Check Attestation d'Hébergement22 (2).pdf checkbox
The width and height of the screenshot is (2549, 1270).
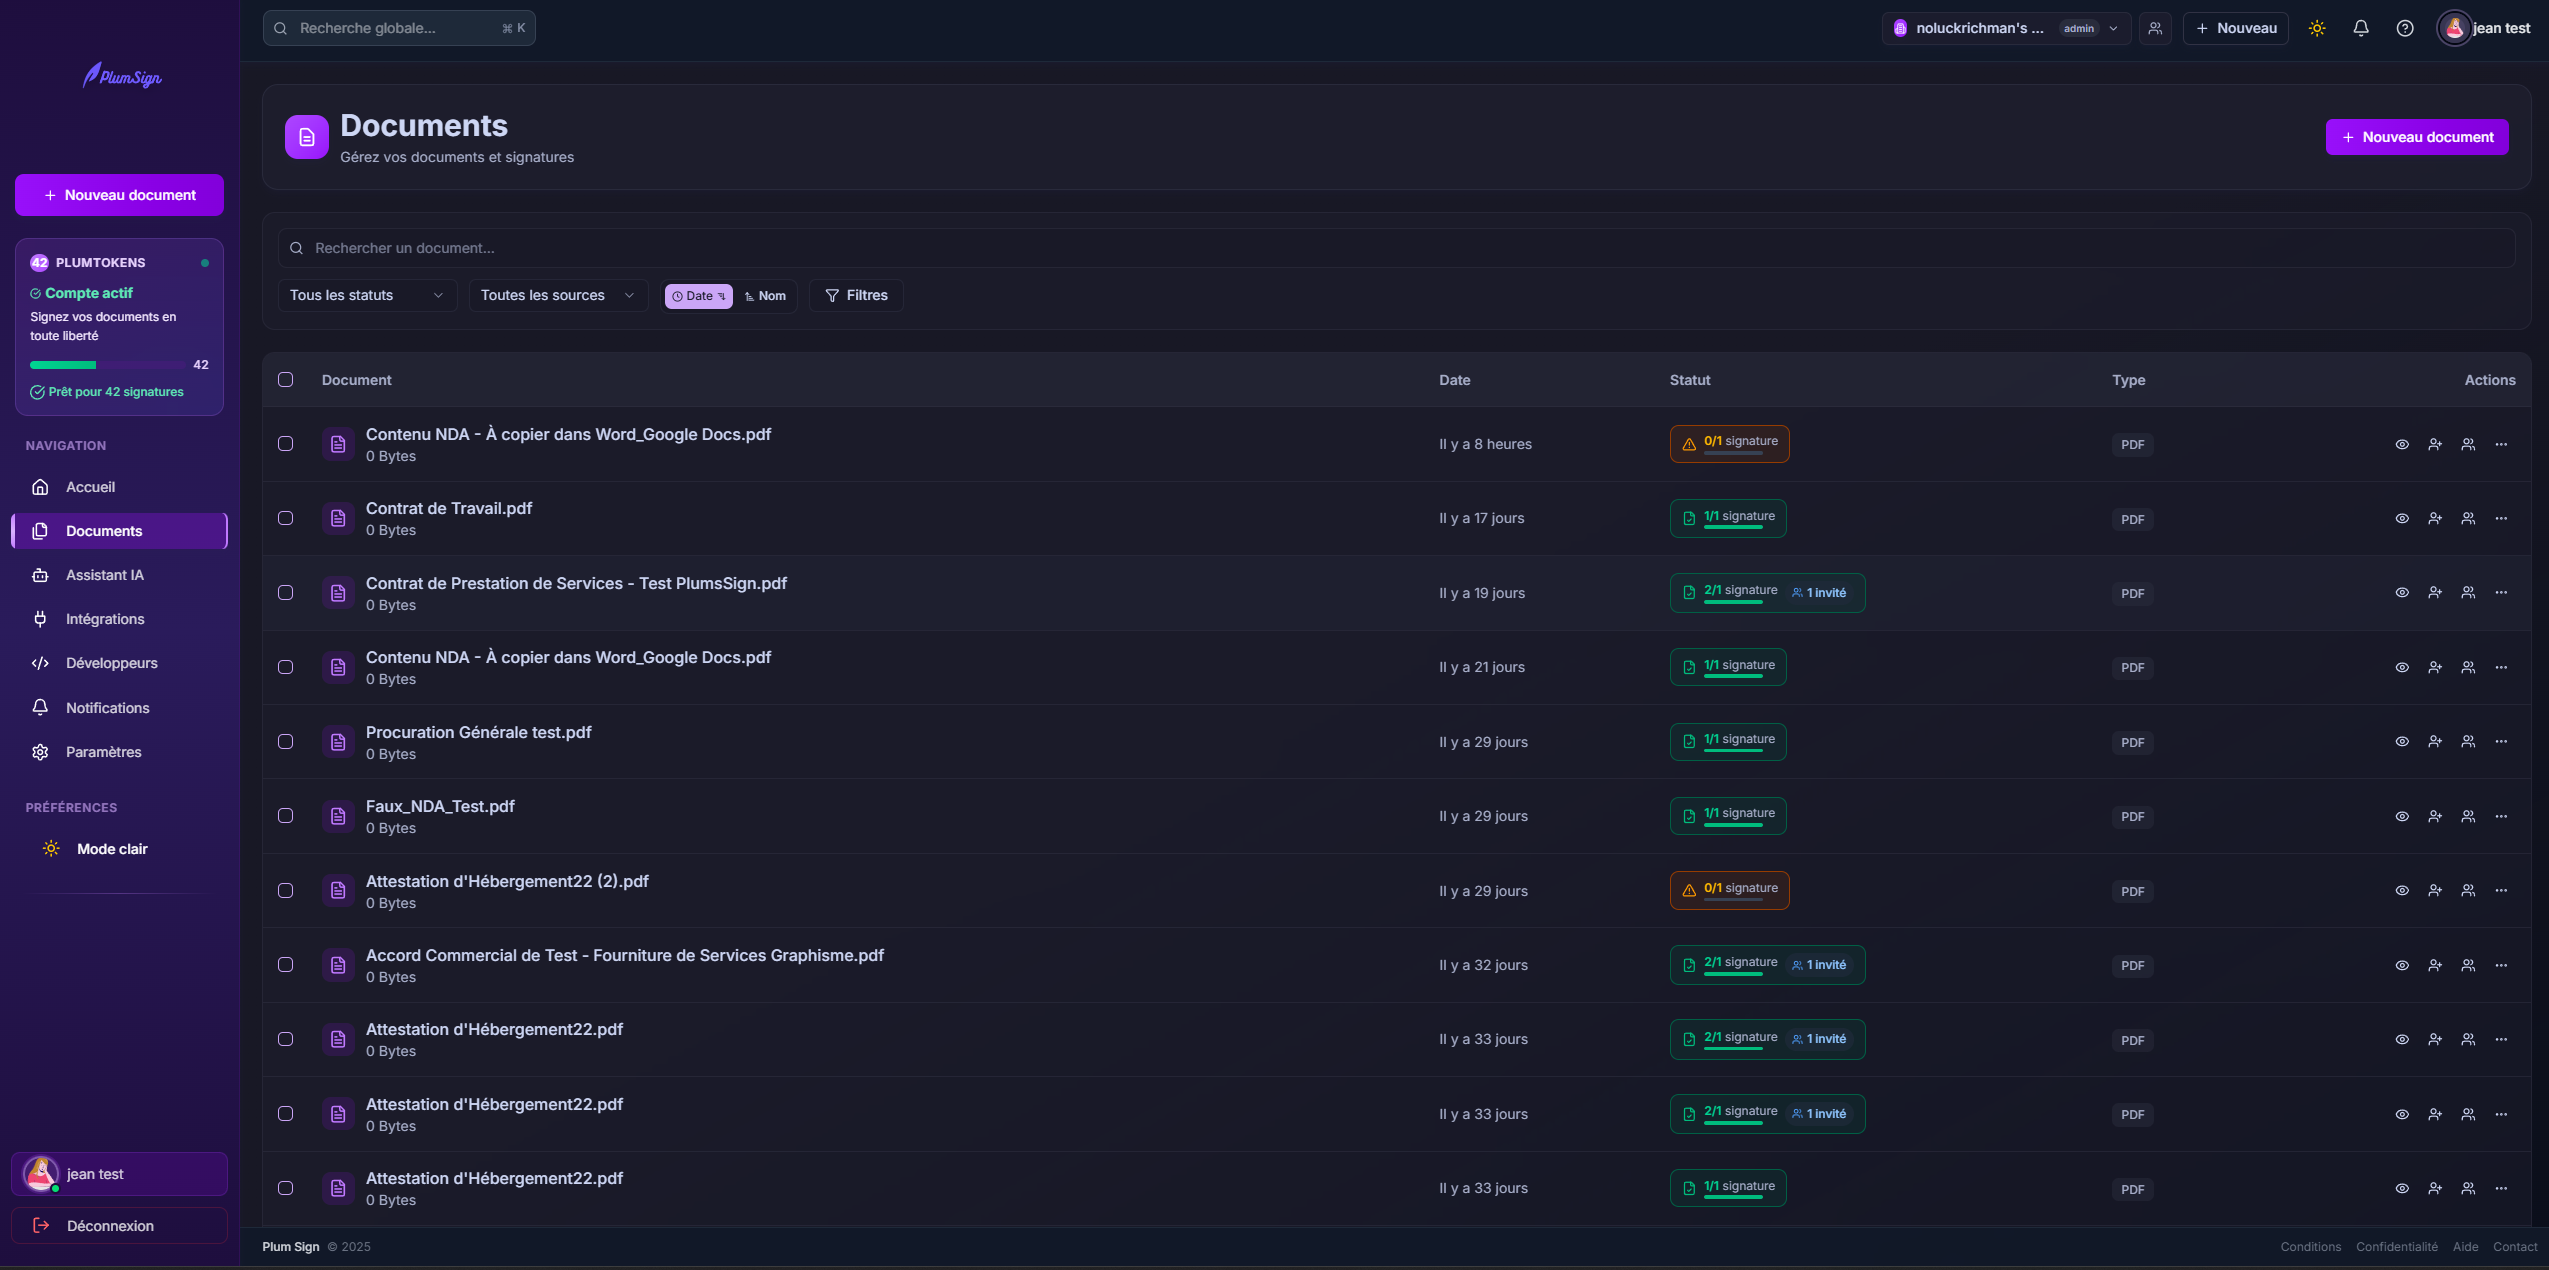(x=286, y=891)
